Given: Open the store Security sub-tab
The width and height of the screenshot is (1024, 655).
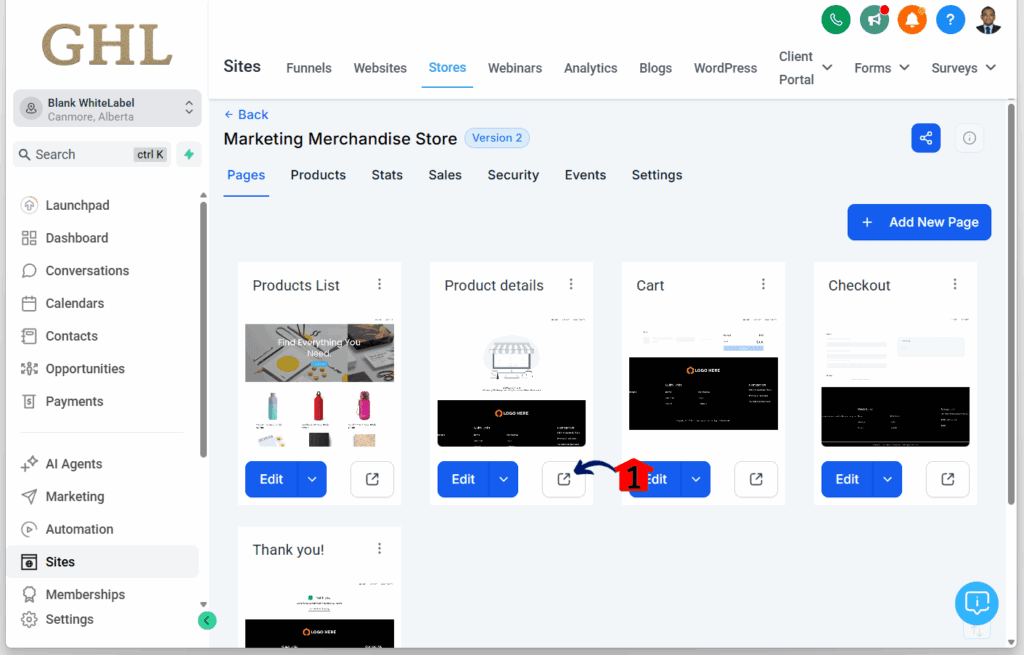Looking at the screenshot, I should tap(513, 175).
